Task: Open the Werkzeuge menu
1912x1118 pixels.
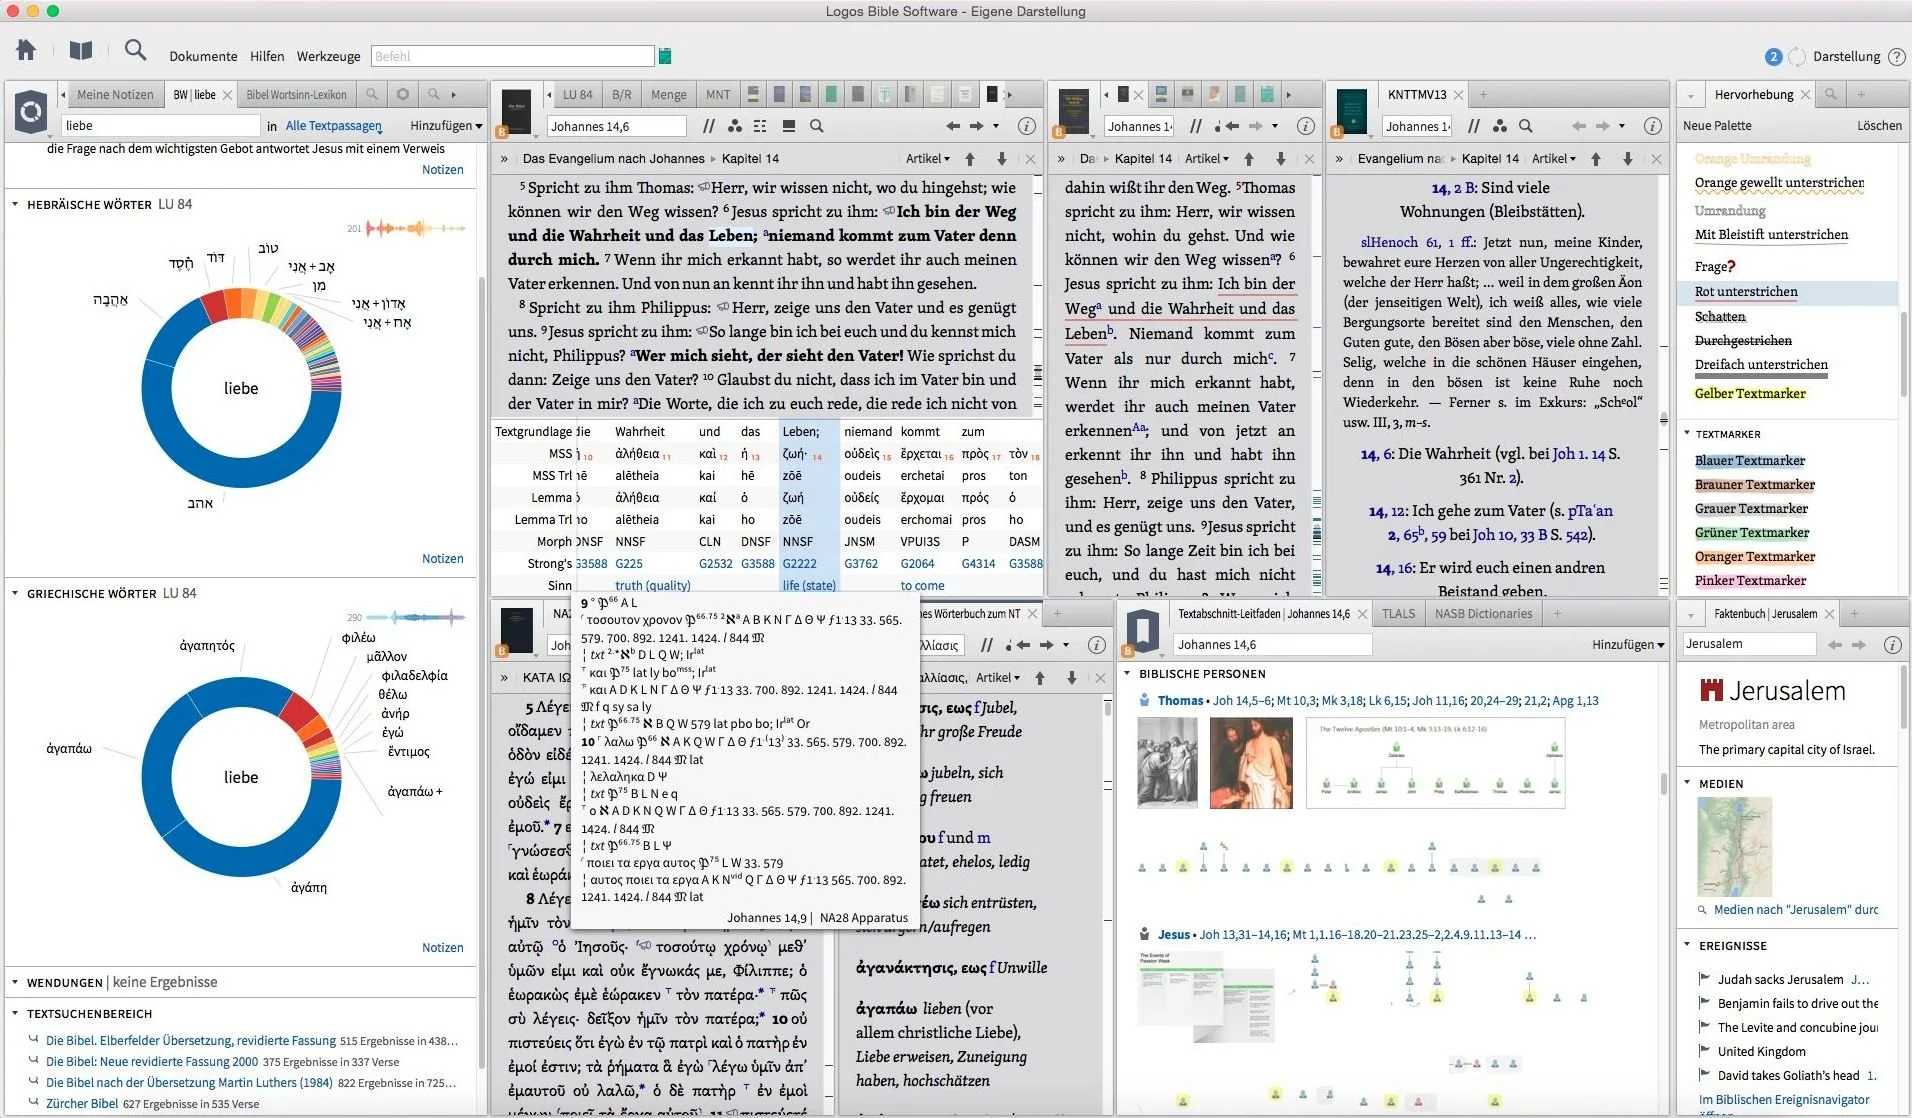Action: [x=328, y=57]
